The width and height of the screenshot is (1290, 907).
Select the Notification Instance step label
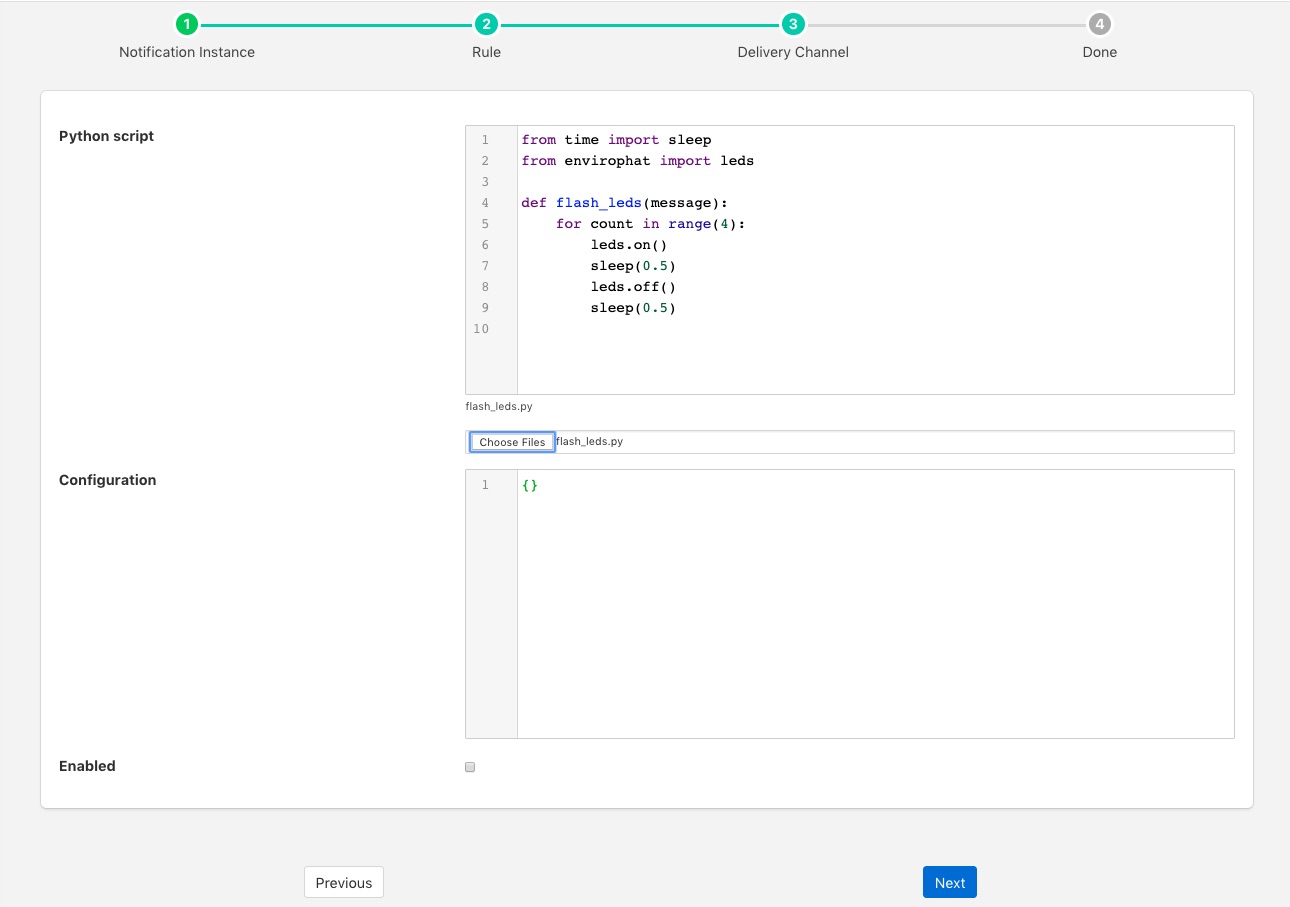(186, 52)
